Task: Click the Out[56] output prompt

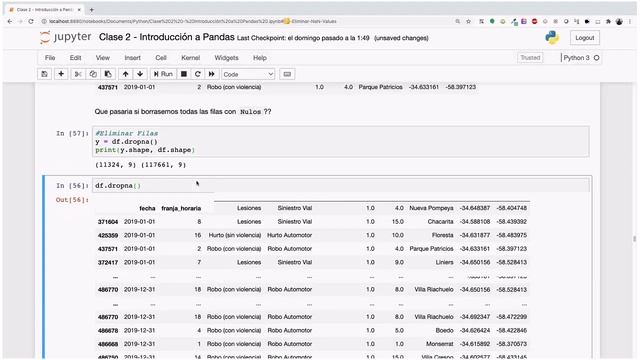Action: coord(72,200)
